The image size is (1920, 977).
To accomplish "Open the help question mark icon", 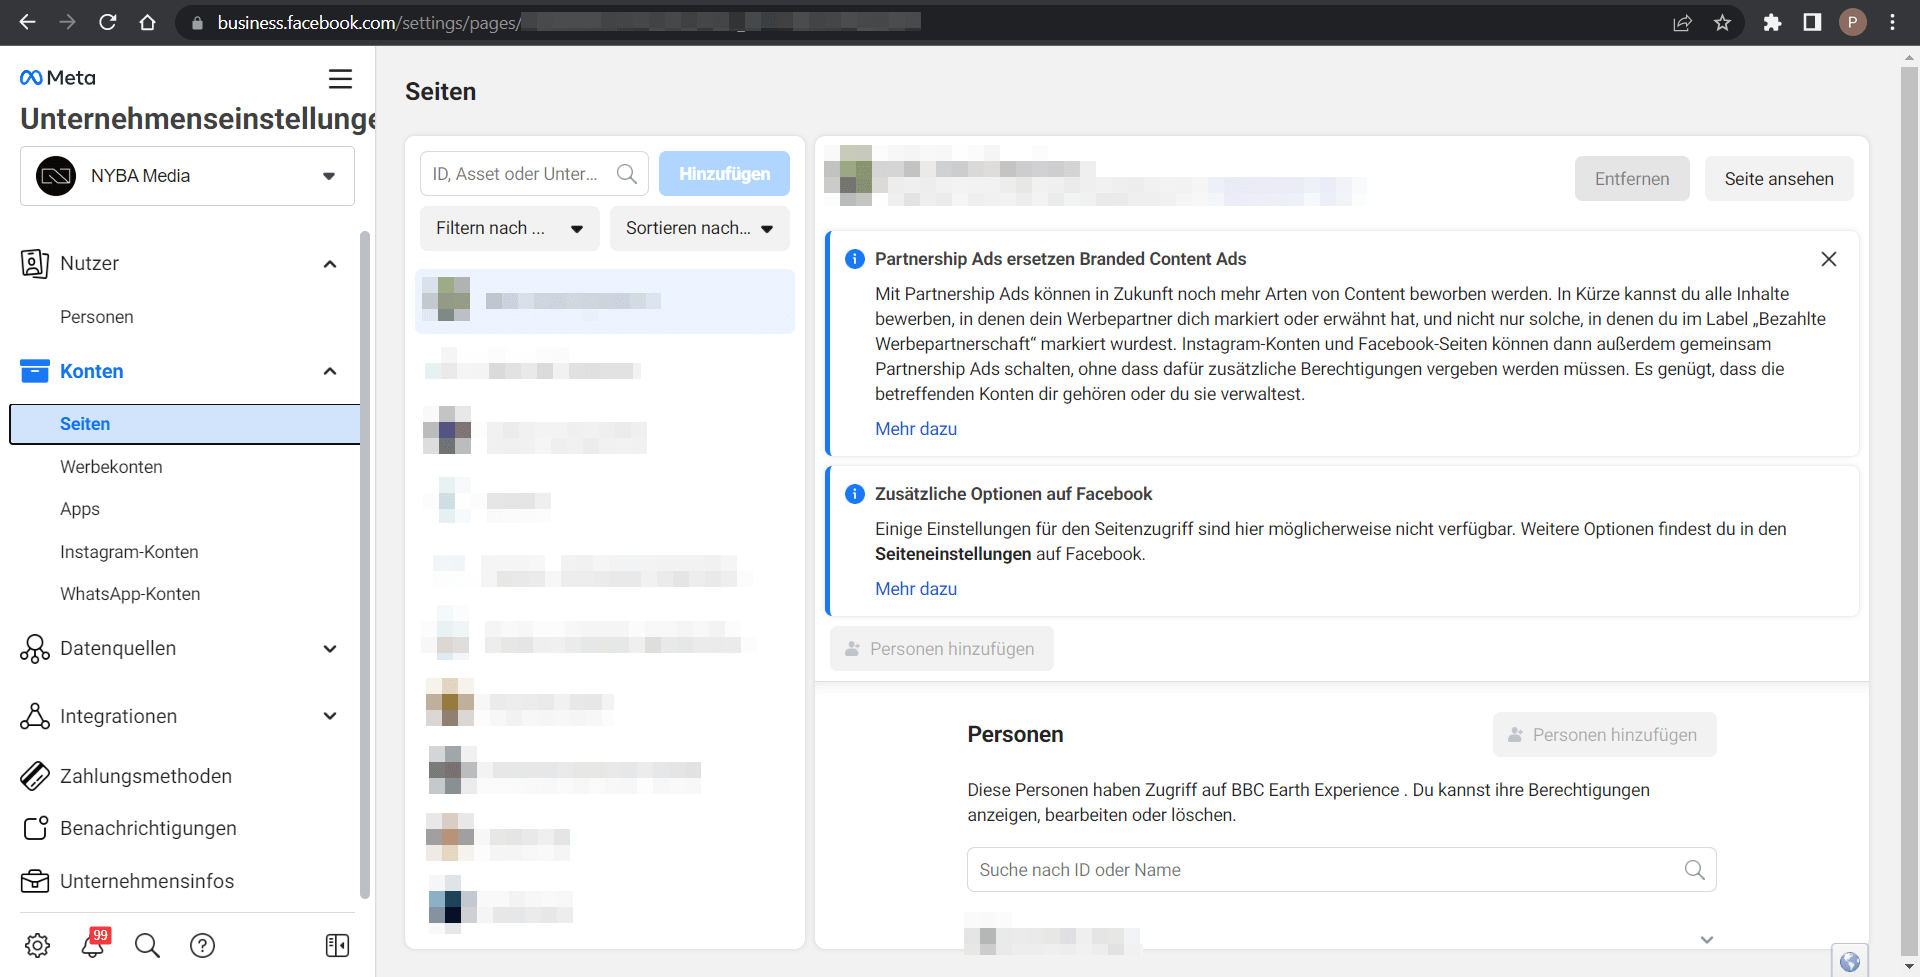I will point(203,945).
